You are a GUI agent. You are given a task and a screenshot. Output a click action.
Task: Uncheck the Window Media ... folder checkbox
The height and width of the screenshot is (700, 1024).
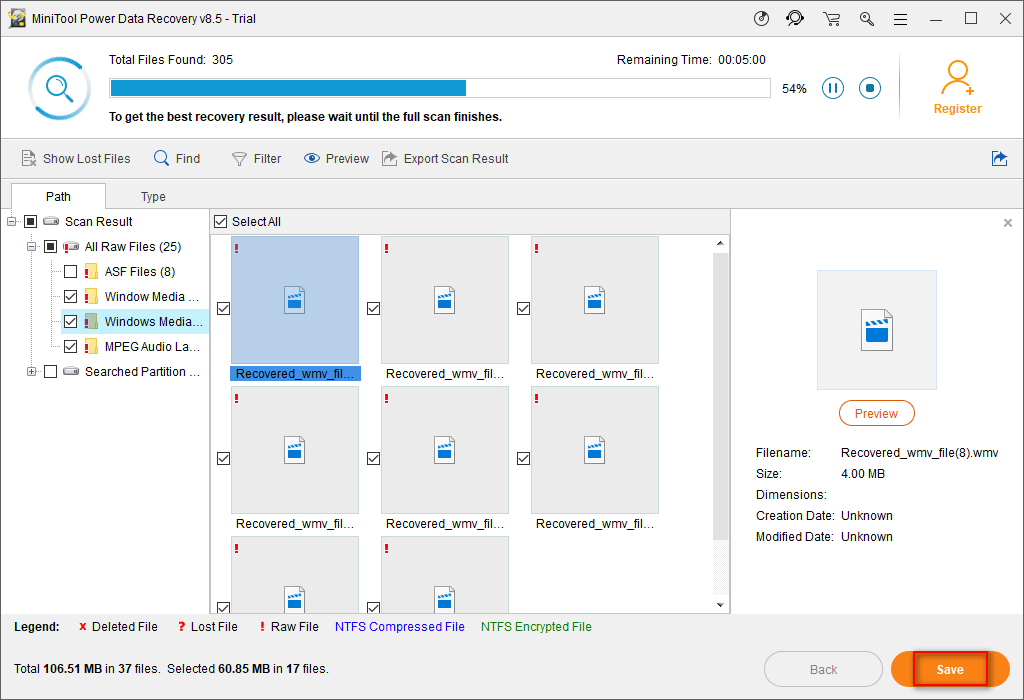tap(71, 296)
